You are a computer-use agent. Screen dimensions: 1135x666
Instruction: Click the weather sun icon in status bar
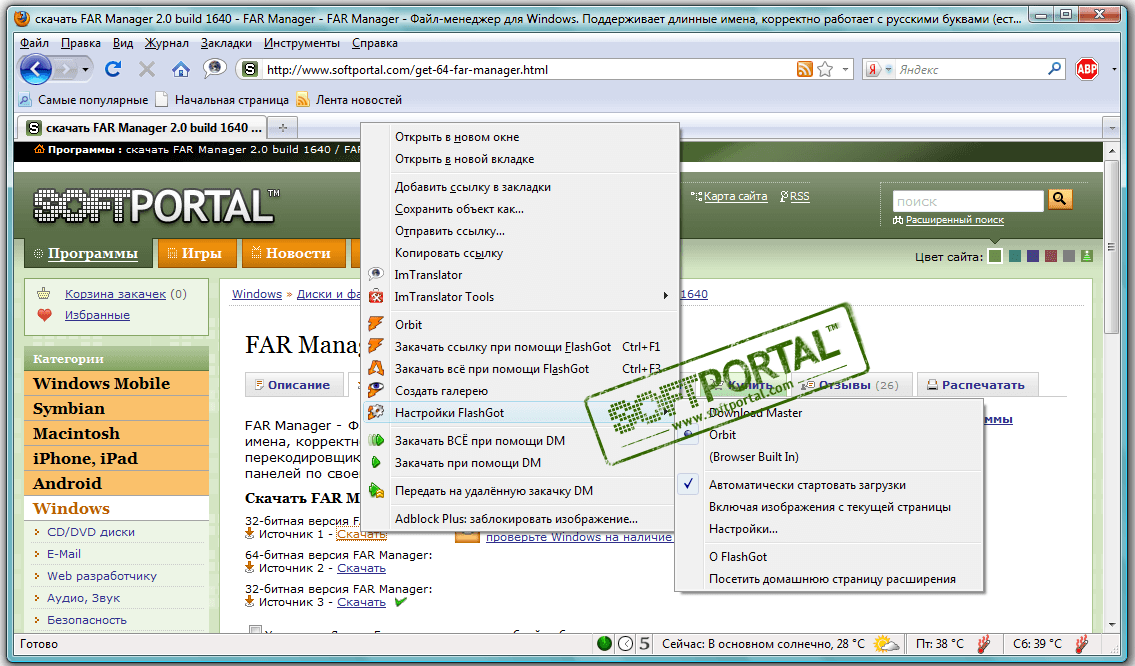[x=887, y=644]
